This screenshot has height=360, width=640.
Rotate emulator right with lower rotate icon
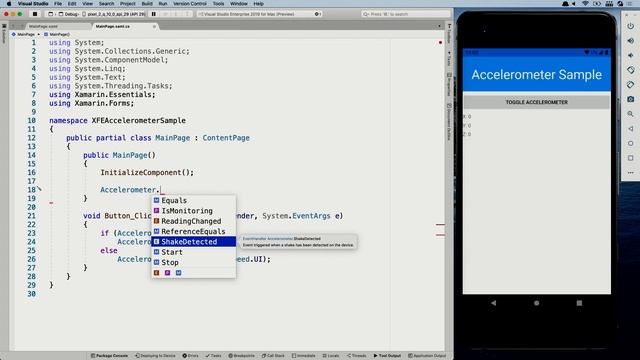pos(631,85)
